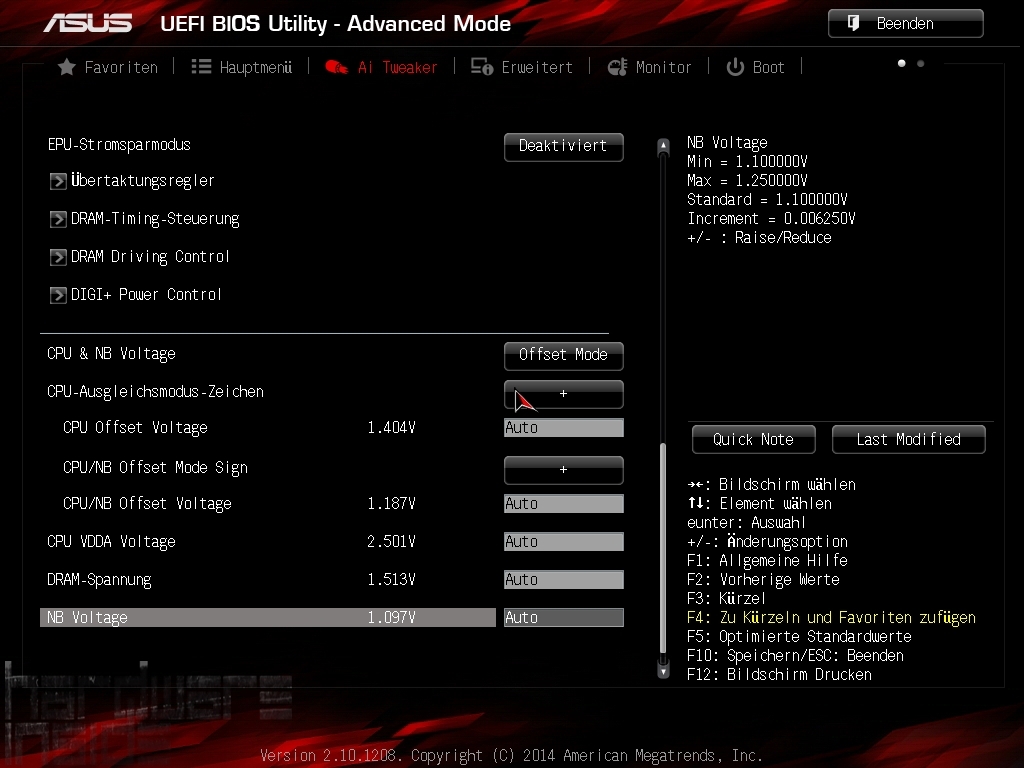This screenshot has height=768, width=1024.
Task: Click the Erweitert settings icon
Action: (482, 67)
